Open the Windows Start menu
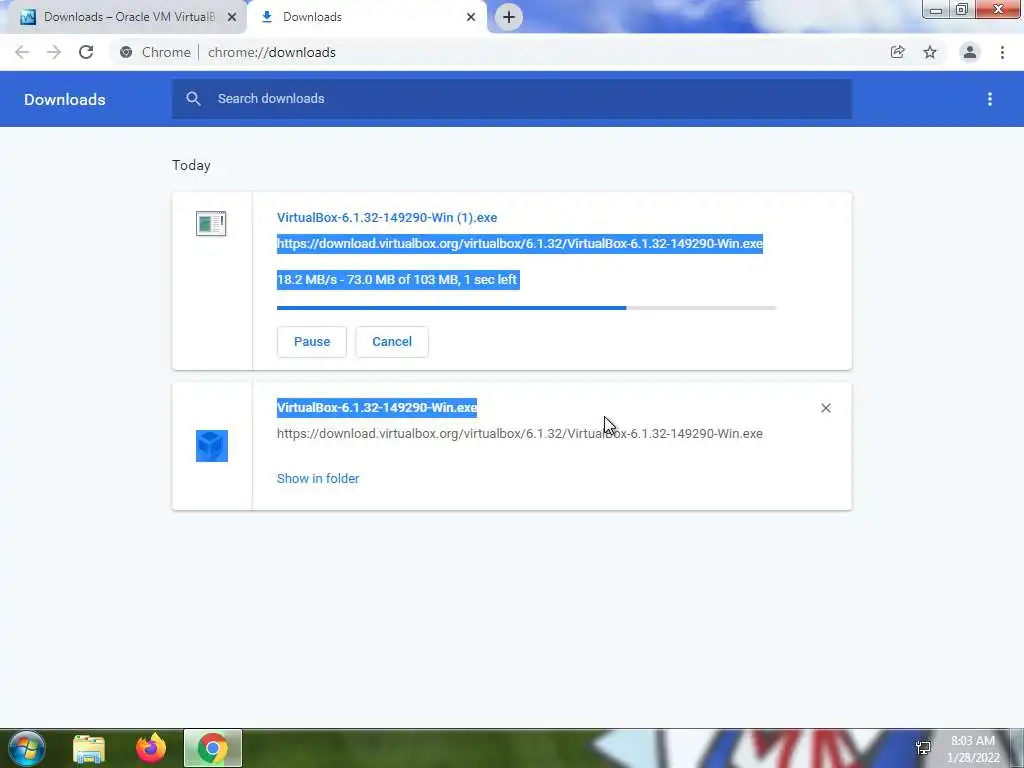This screenshot has width=1024, height=768. click(x=27, y=748)
